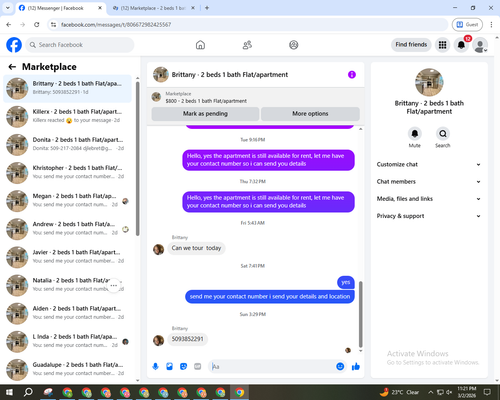Viewport: 500px width, 400px height.
Task: Send a thumbs-up like
Action: click(x=356, y=367)
